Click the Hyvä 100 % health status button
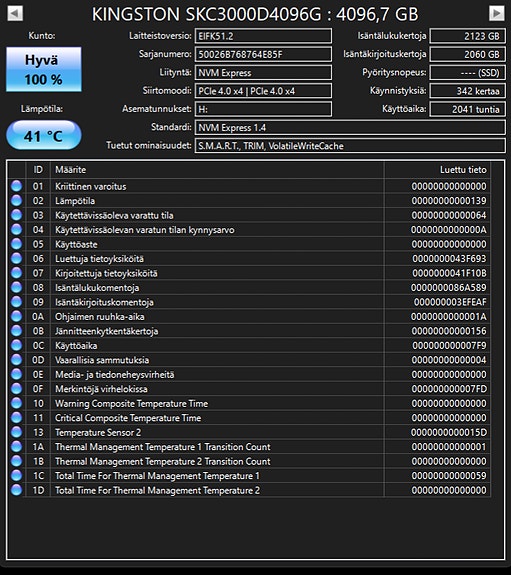The image size is (511, 575). 44,69
